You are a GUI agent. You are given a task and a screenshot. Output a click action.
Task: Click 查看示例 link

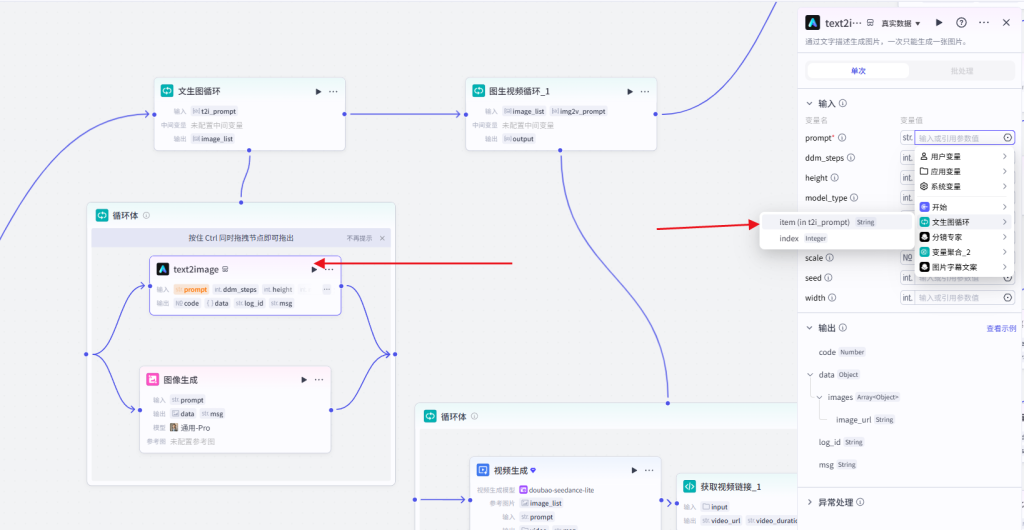click(1000, 328)
